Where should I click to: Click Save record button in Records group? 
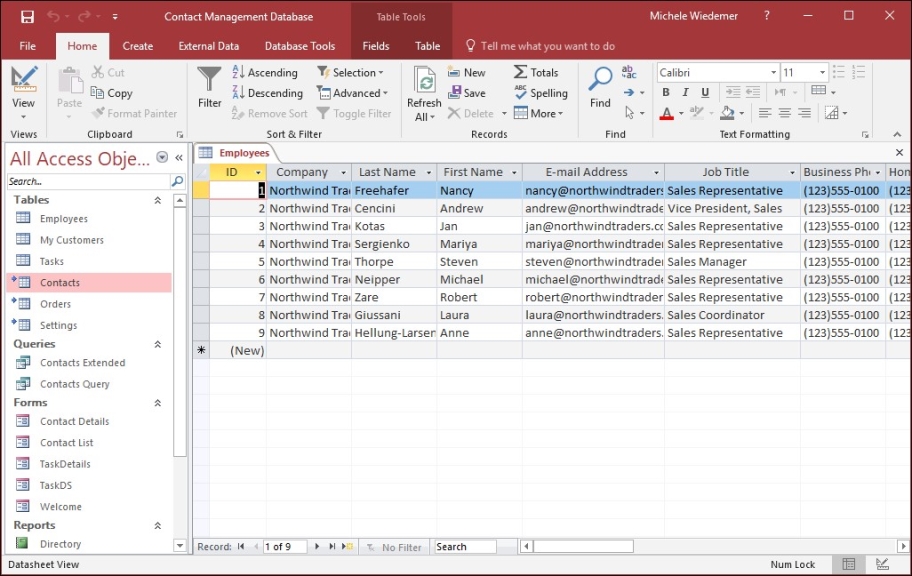[466, 93]
